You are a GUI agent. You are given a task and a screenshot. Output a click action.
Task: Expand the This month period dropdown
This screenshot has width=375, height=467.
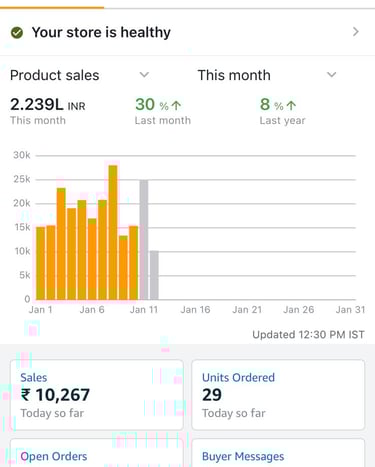pos(267,75)
